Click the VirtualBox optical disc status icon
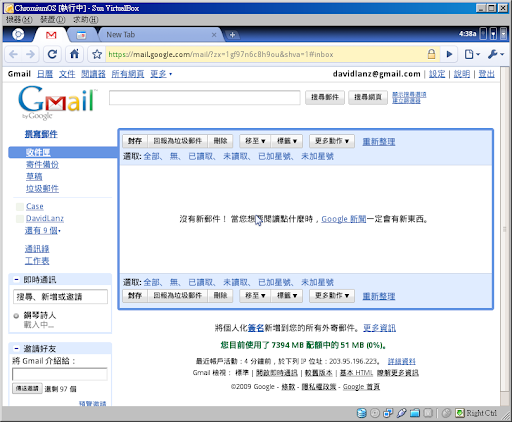Screen dimensions: 512x422 coord(375,413)
